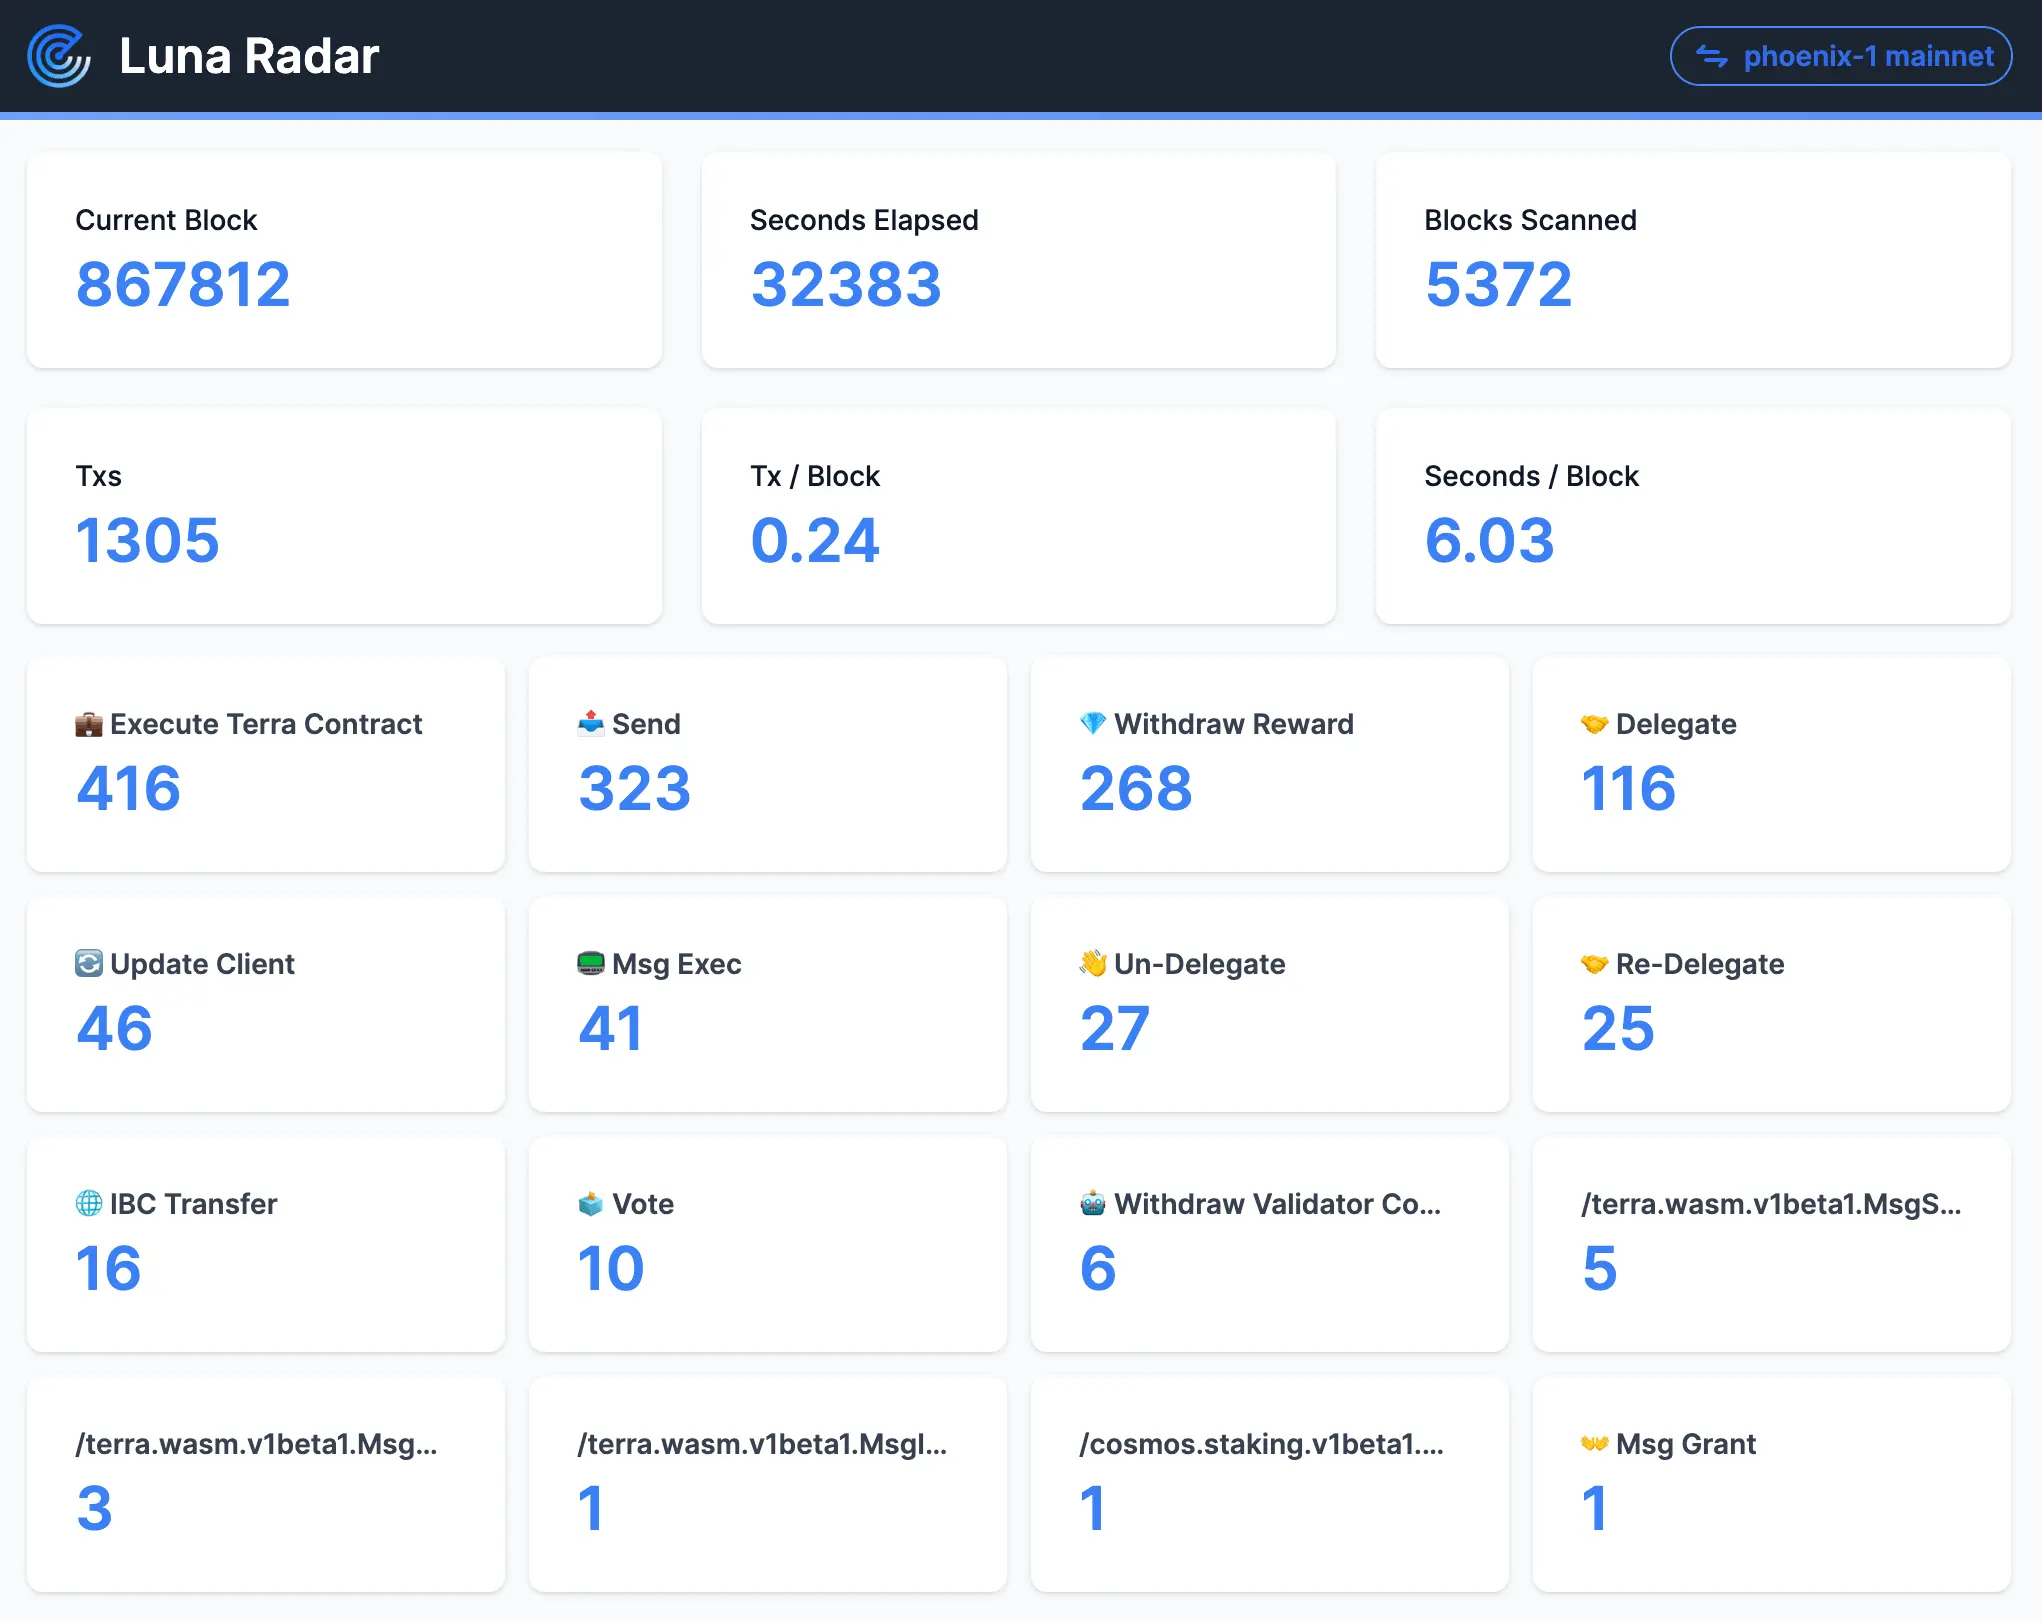Open the Current Block card
The image size is (2042, 1621).
344,260
